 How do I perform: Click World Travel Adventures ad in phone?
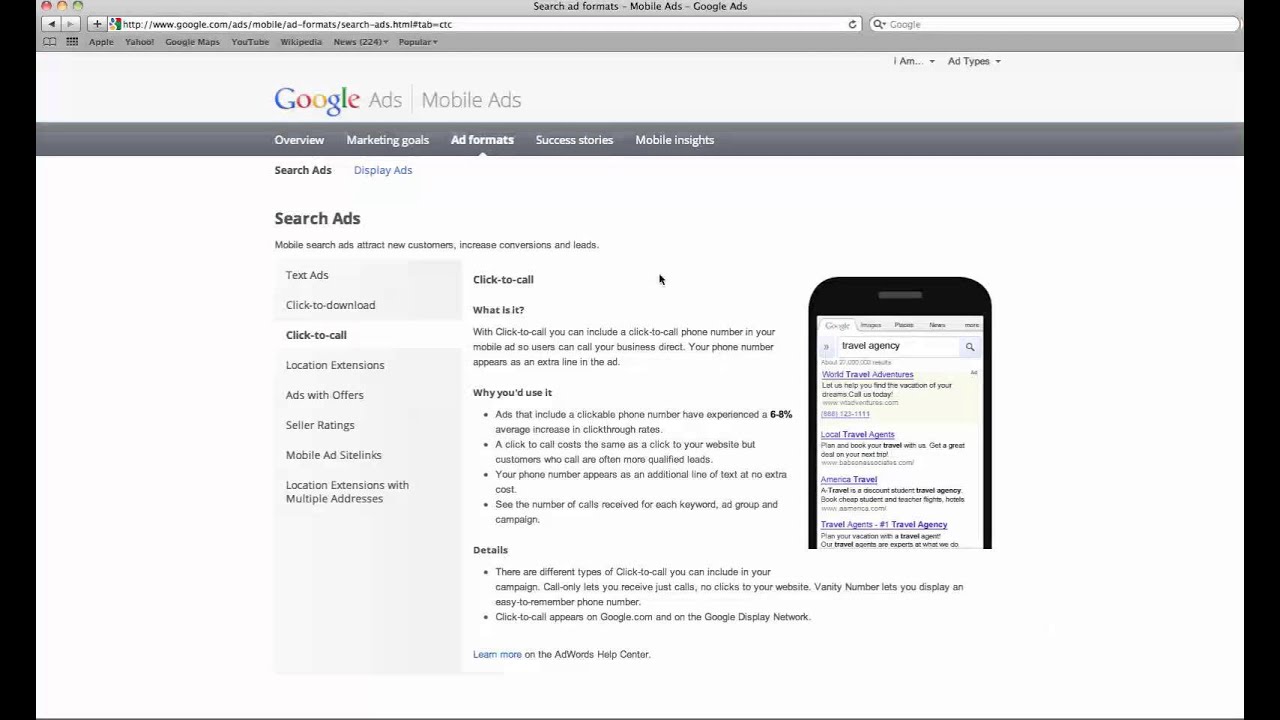click(x=867, y=374)
